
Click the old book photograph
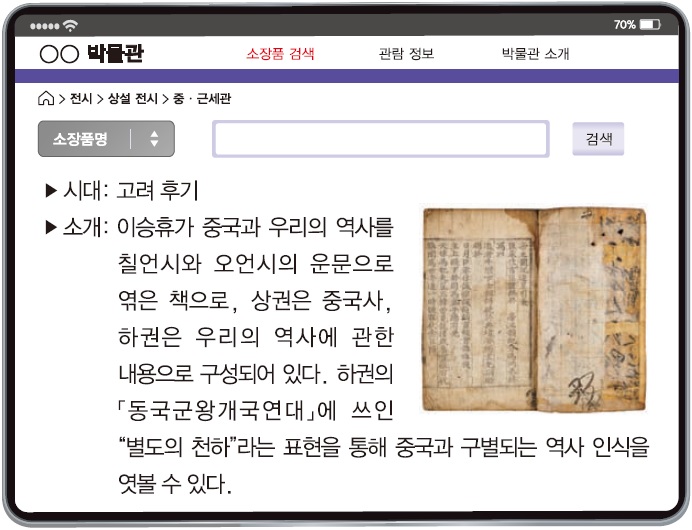click(534, 309)
